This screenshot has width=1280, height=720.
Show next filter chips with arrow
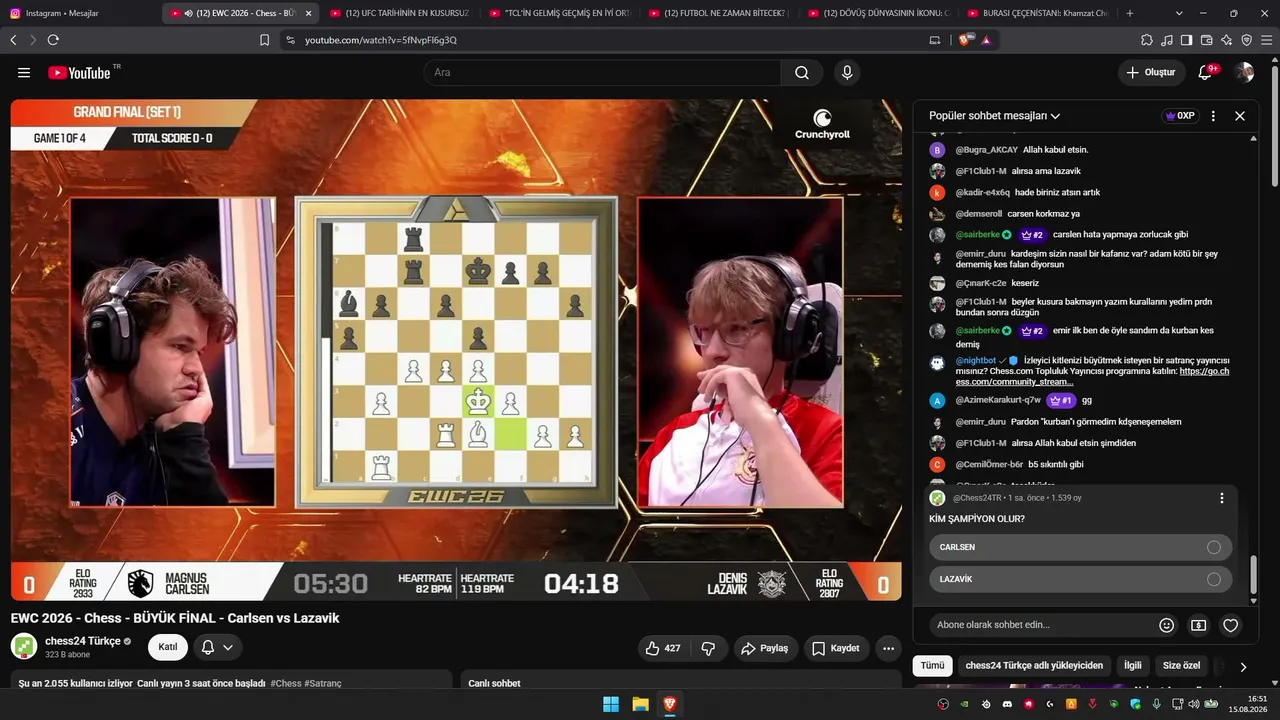(1243, 666)
